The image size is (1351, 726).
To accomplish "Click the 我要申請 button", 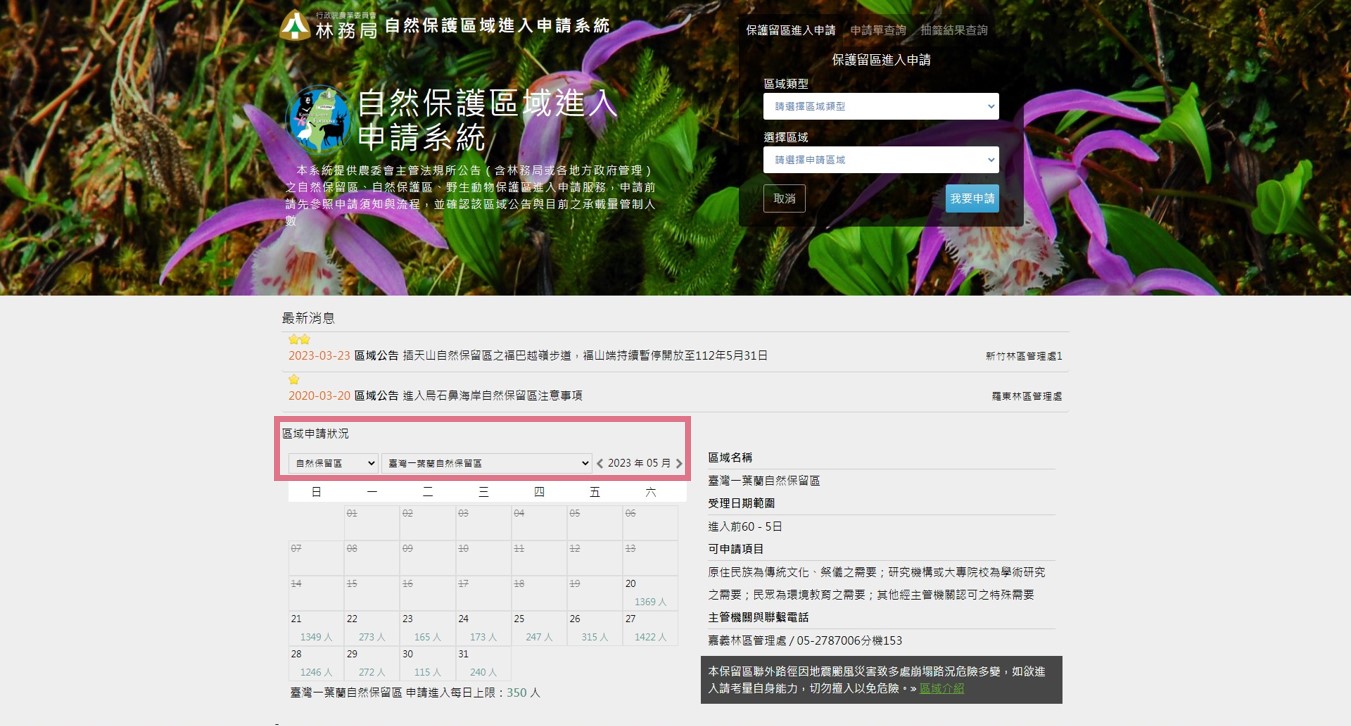I will tap(972, 199).
